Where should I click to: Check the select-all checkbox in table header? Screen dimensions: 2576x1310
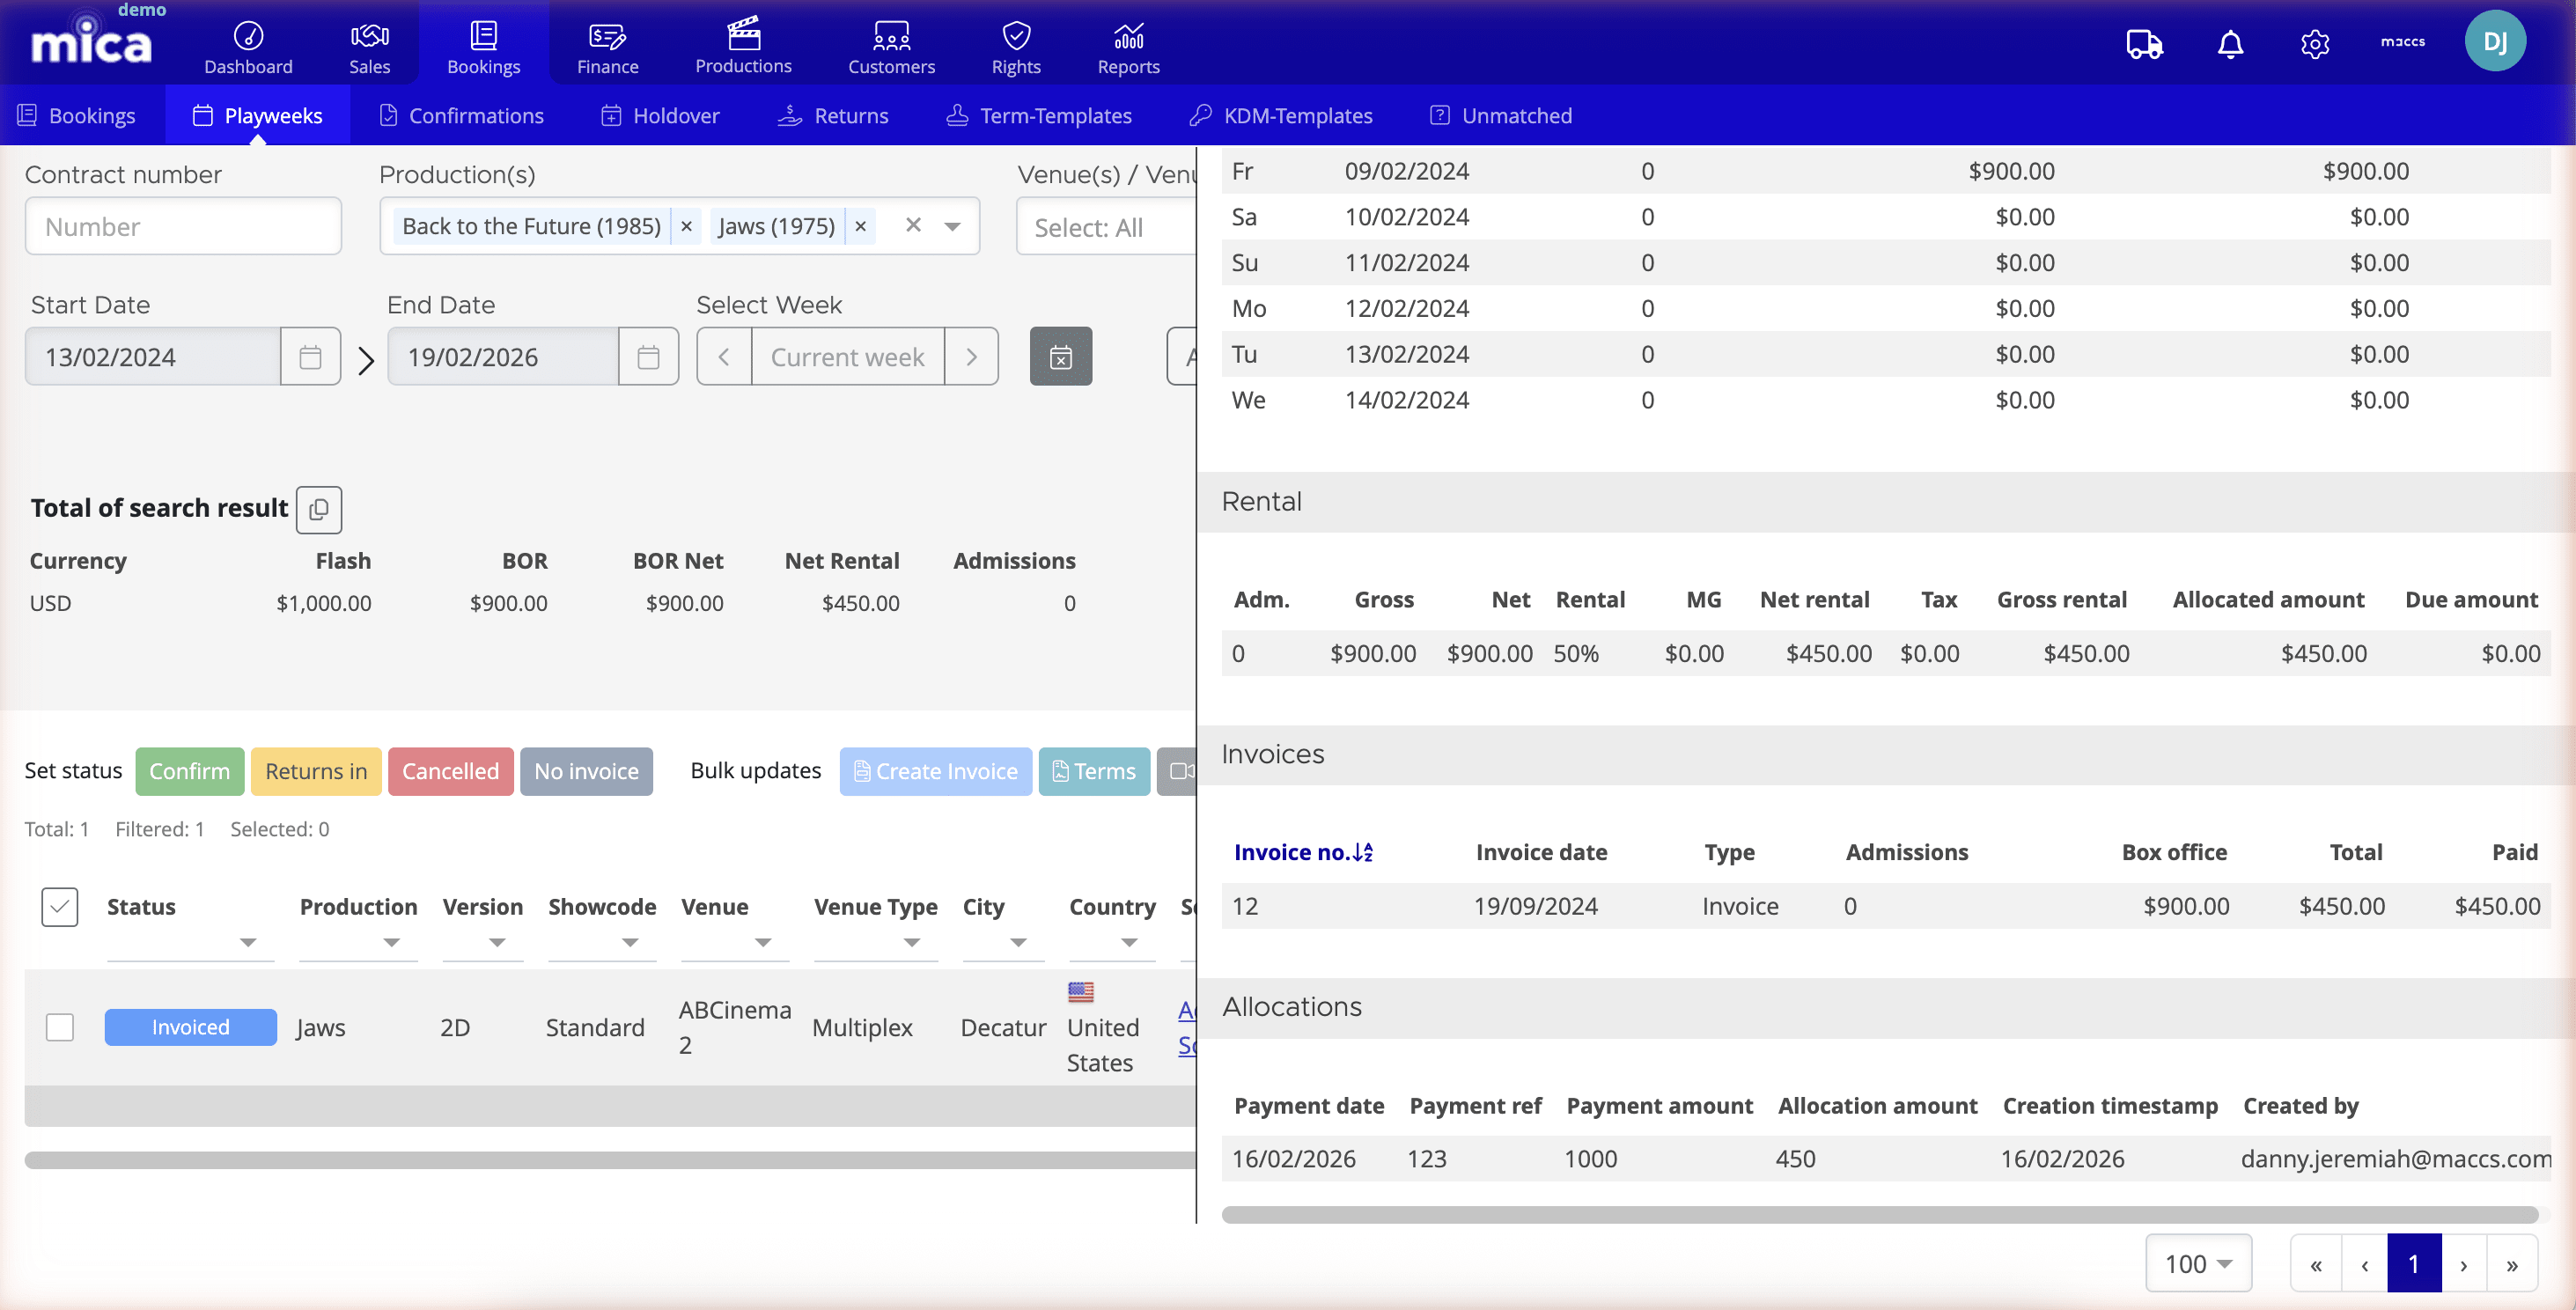pyautogui.click(x=60, y=906)
